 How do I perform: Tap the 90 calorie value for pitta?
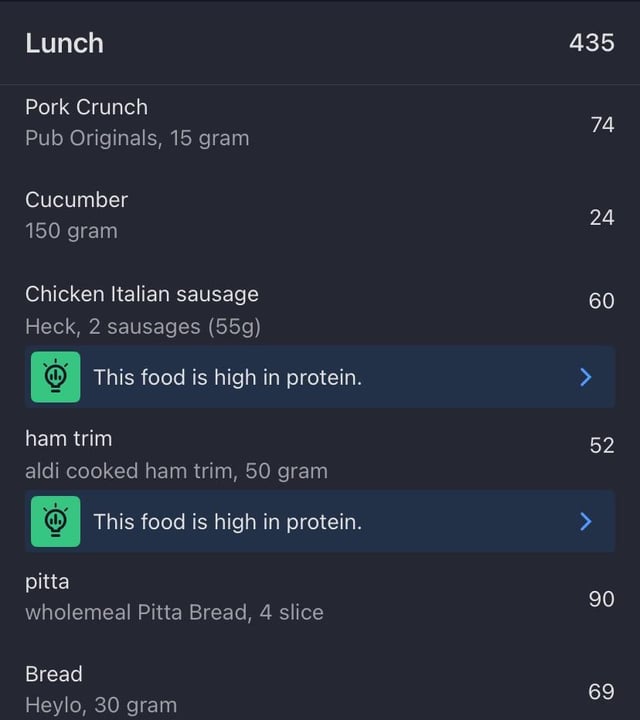(x=601, y=599)
